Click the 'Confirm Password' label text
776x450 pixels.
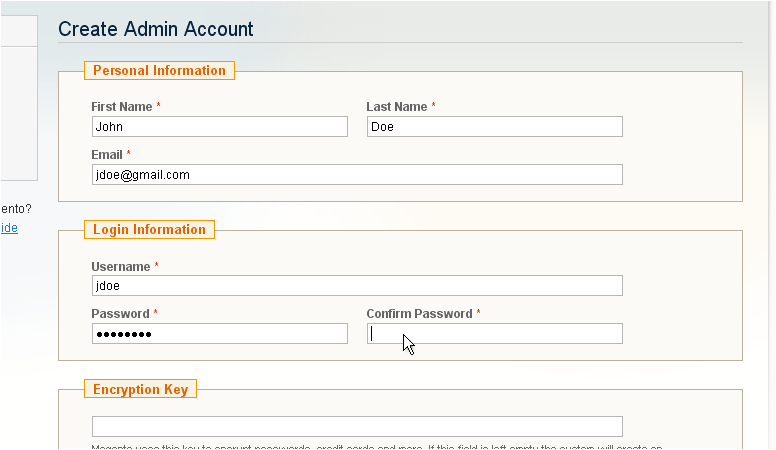tap(418, 314)
